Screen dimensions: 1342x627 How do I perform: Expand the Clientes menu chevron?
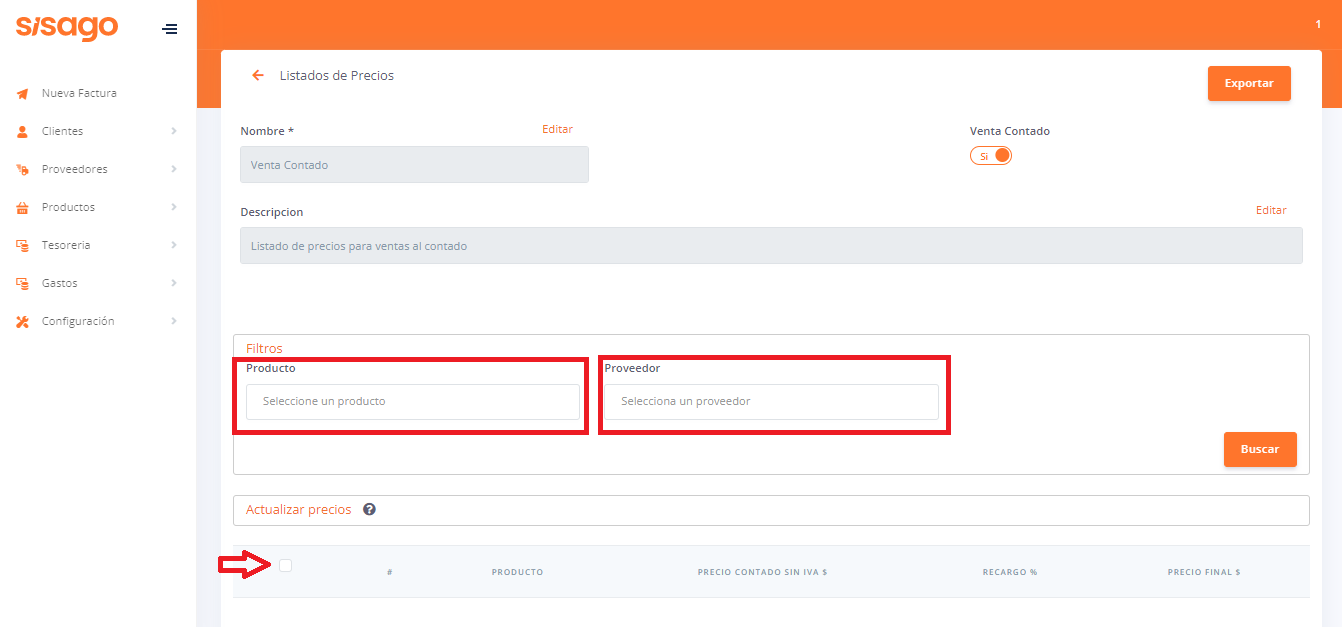pyautogui.click(x=174, y=132)
